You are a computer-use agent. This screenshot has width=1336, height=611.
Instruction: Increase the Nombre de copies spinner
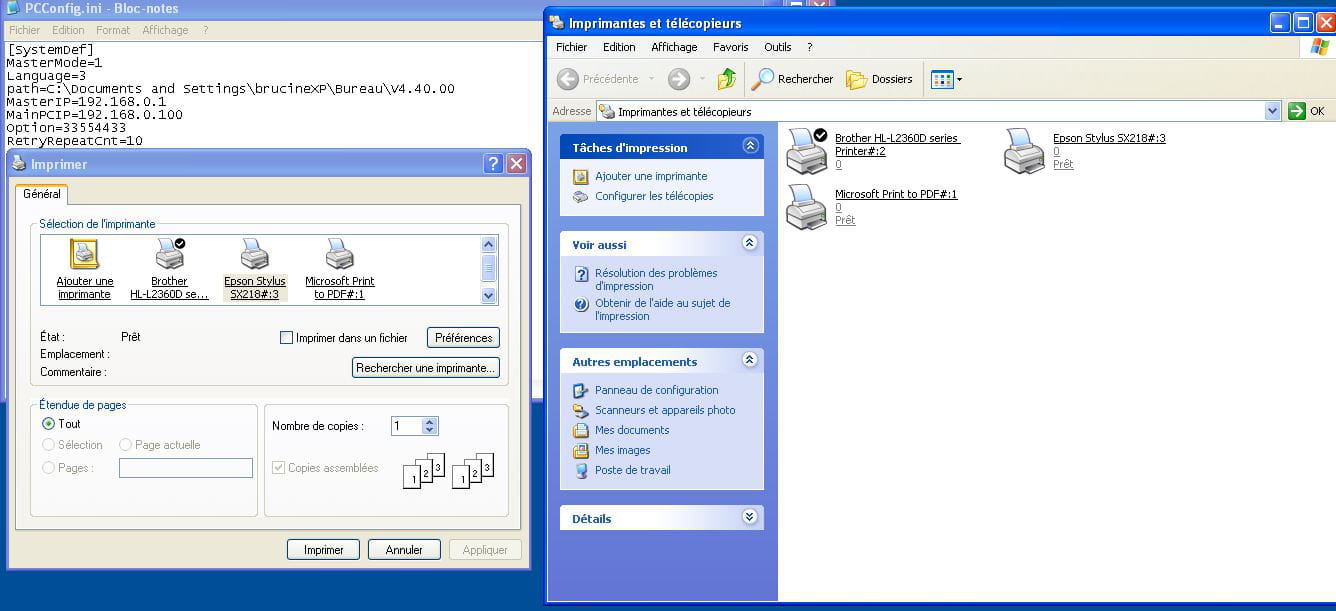430,422
